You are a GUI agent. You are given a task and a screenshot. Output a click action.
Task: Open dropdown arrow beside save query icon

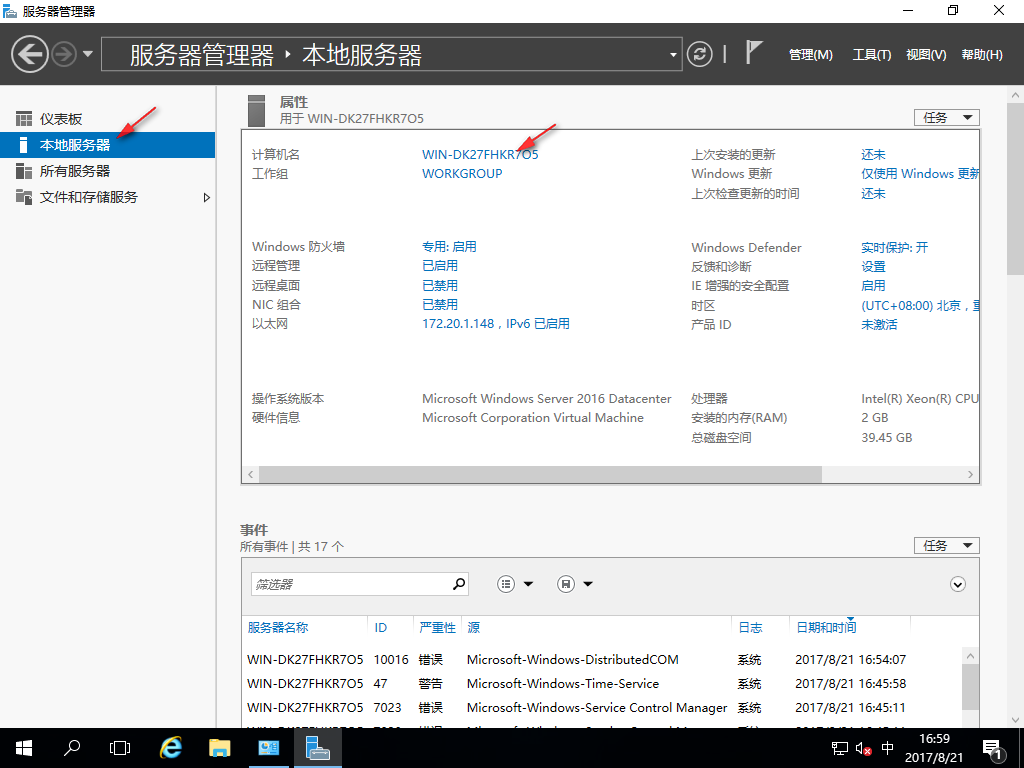[x=588, y=584]
